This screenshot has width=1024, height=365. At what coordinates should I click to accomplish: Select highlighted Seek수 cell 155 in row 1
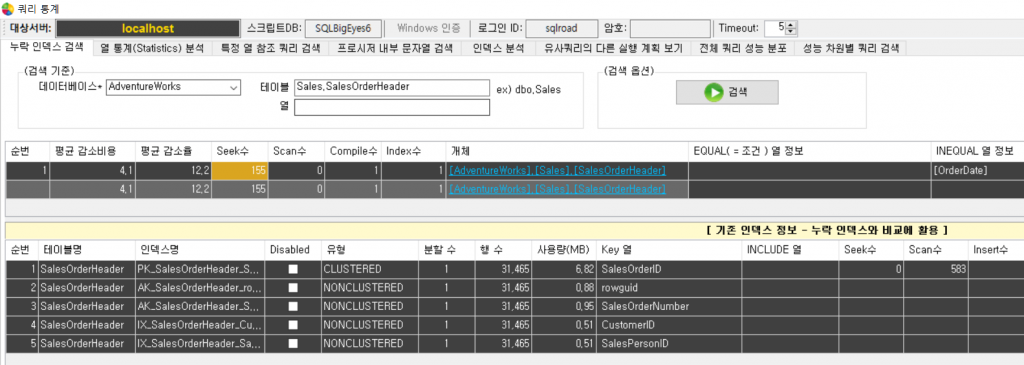(240, 170)
